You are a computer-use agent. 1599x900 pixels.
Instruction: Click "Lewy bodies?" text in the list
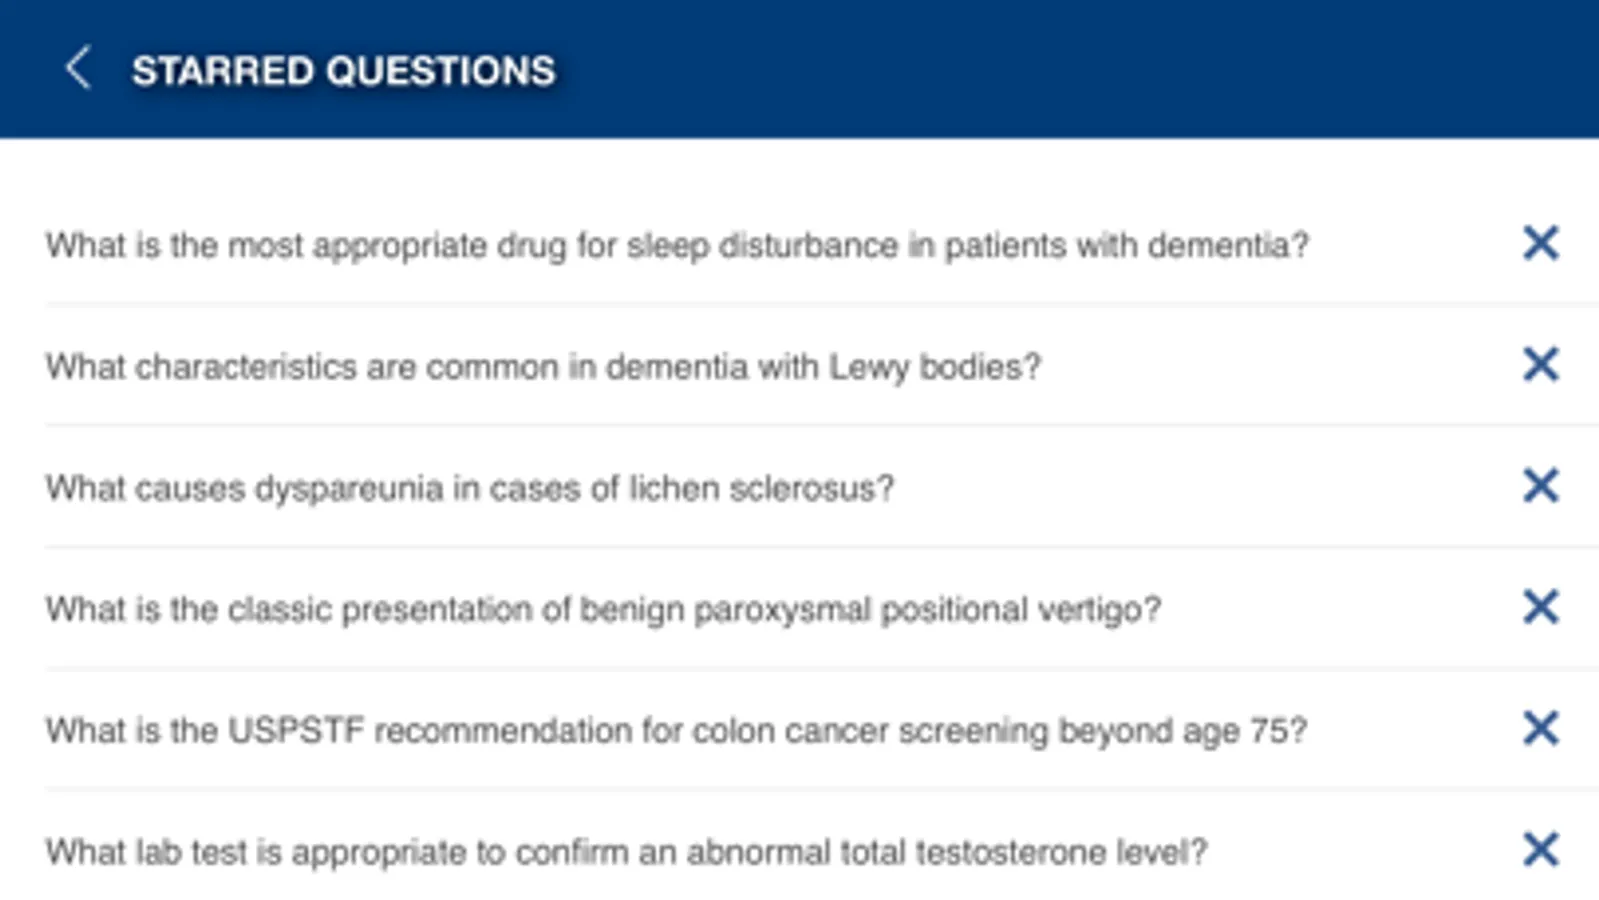click(x=935, y=367)
